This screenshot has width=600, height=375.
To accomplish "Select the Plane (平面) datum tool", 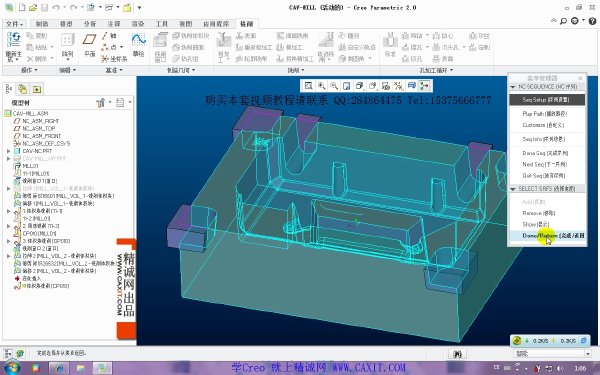I will pyautogui.click(x=90, y=39).
